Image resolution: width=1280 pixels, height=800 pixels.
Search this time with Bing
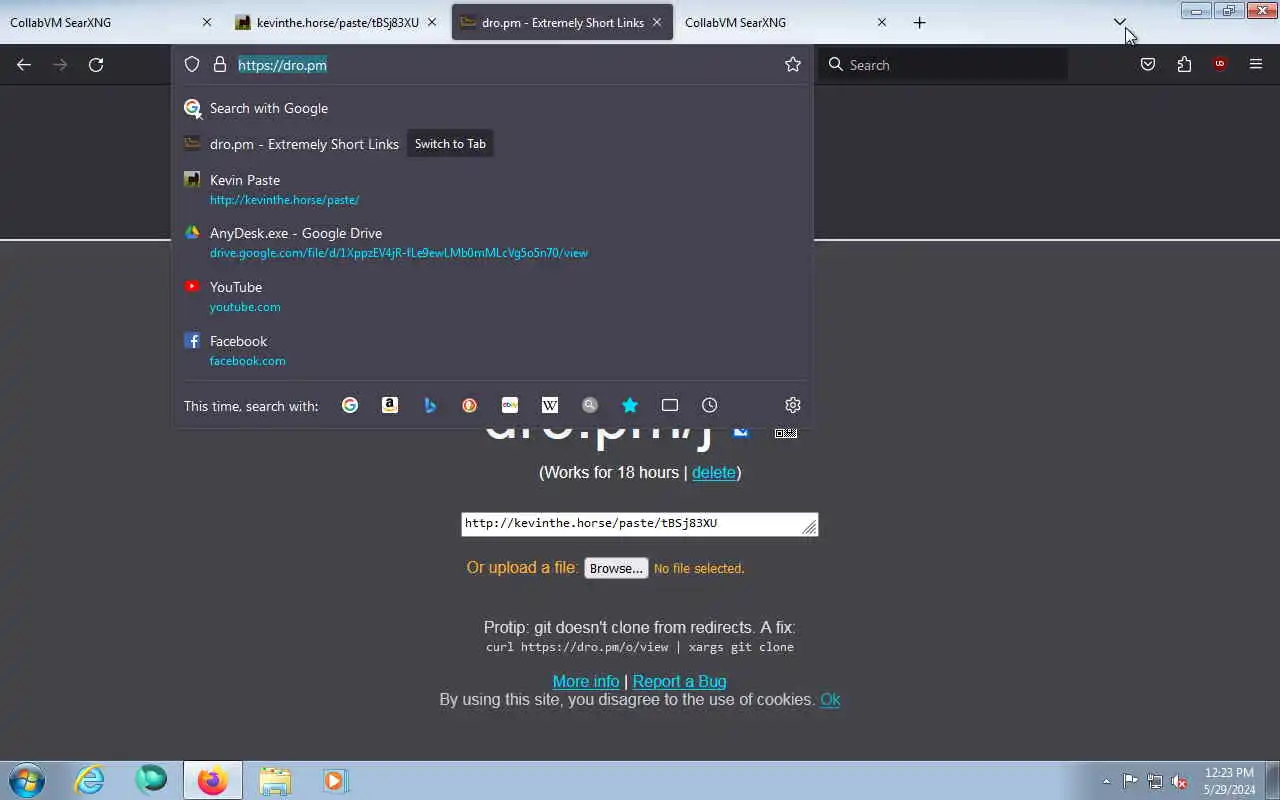[430, 405]
